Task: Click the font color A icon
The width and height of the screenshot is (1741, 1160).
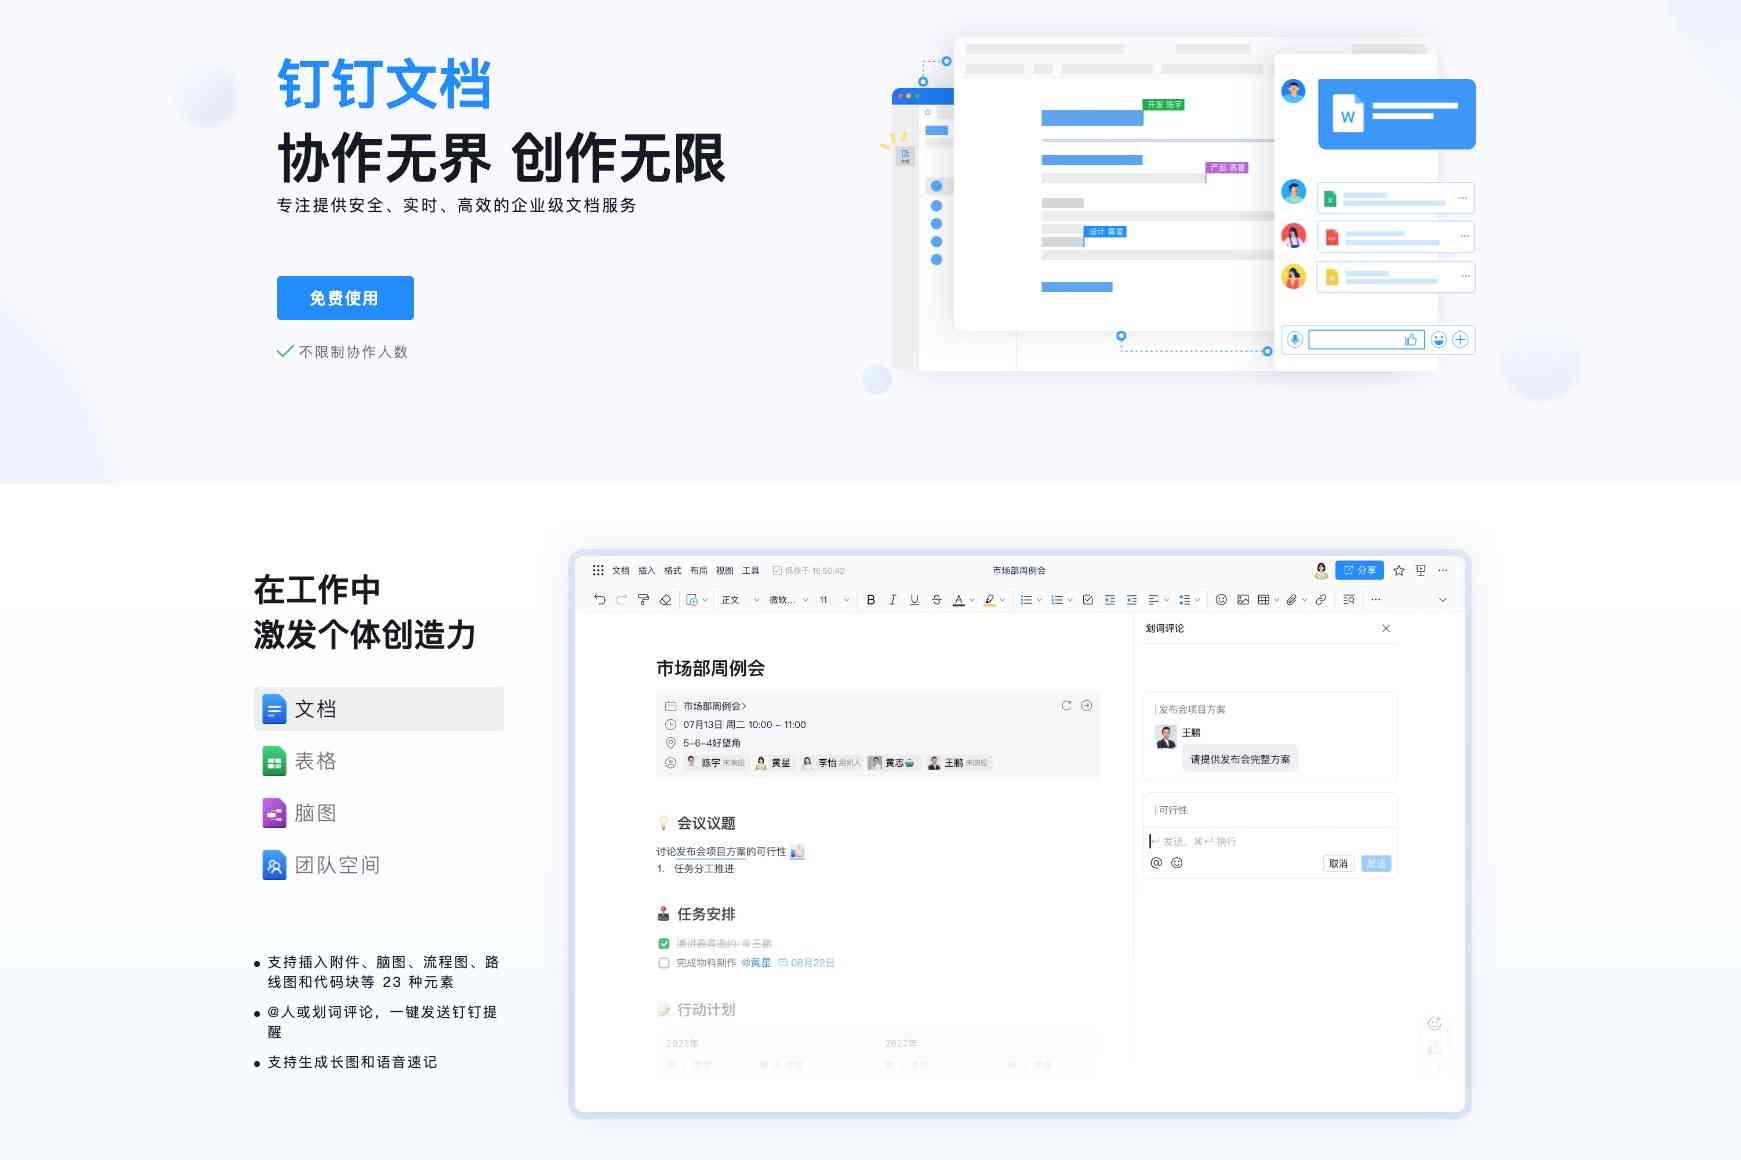Action: pyautogui.click(x=959, y=600)
